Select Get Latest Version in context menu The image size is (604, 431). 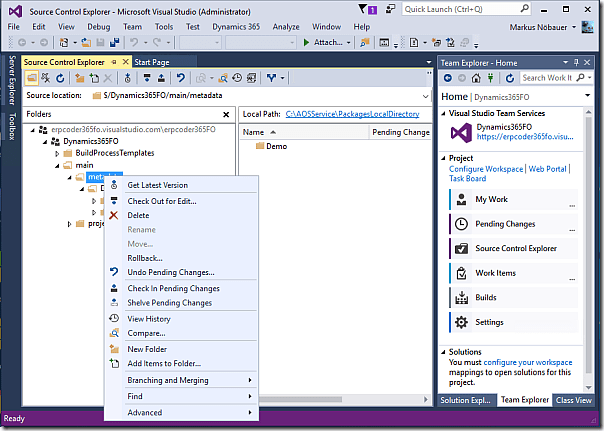[181, 185]
